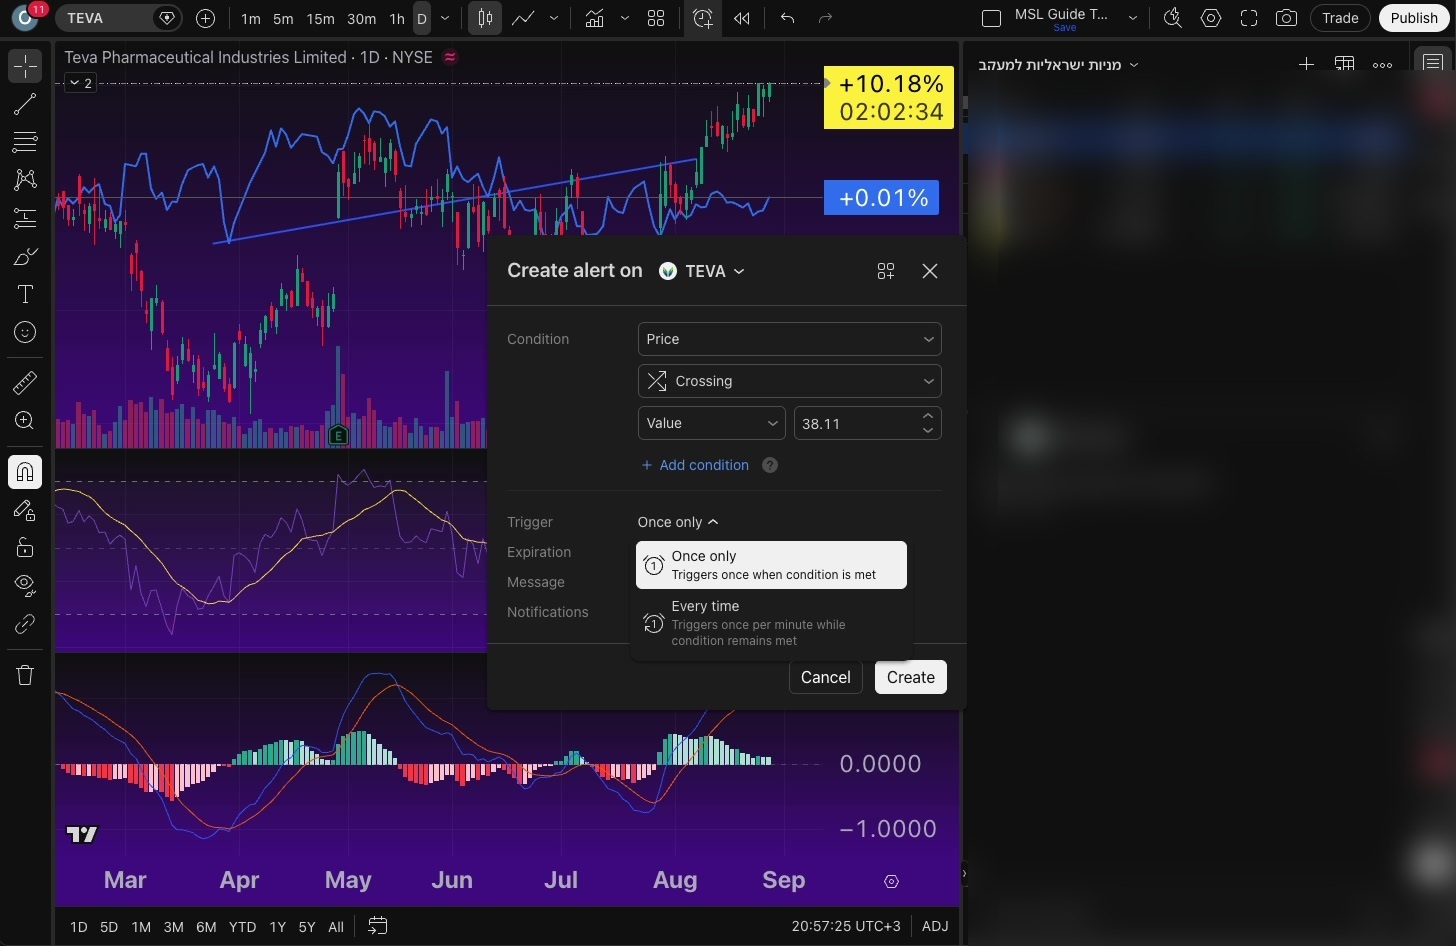Select the 5m timeframe
The image size is (1456, 946).
[284, 18]
